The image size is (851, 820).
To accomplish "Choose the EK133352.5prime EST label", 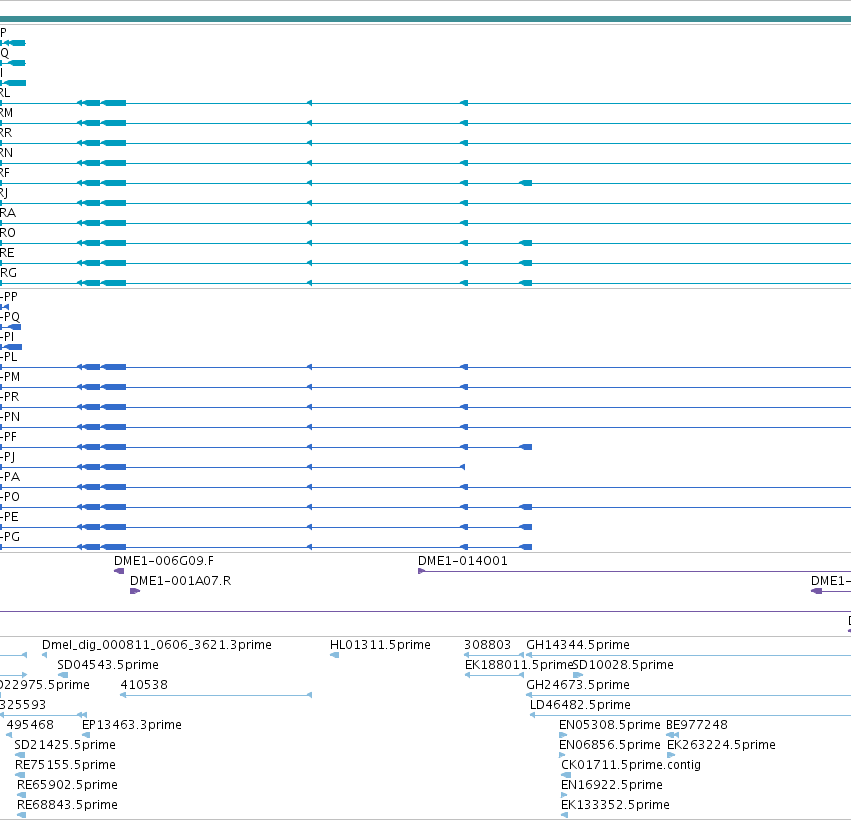I will coord(615,805).
